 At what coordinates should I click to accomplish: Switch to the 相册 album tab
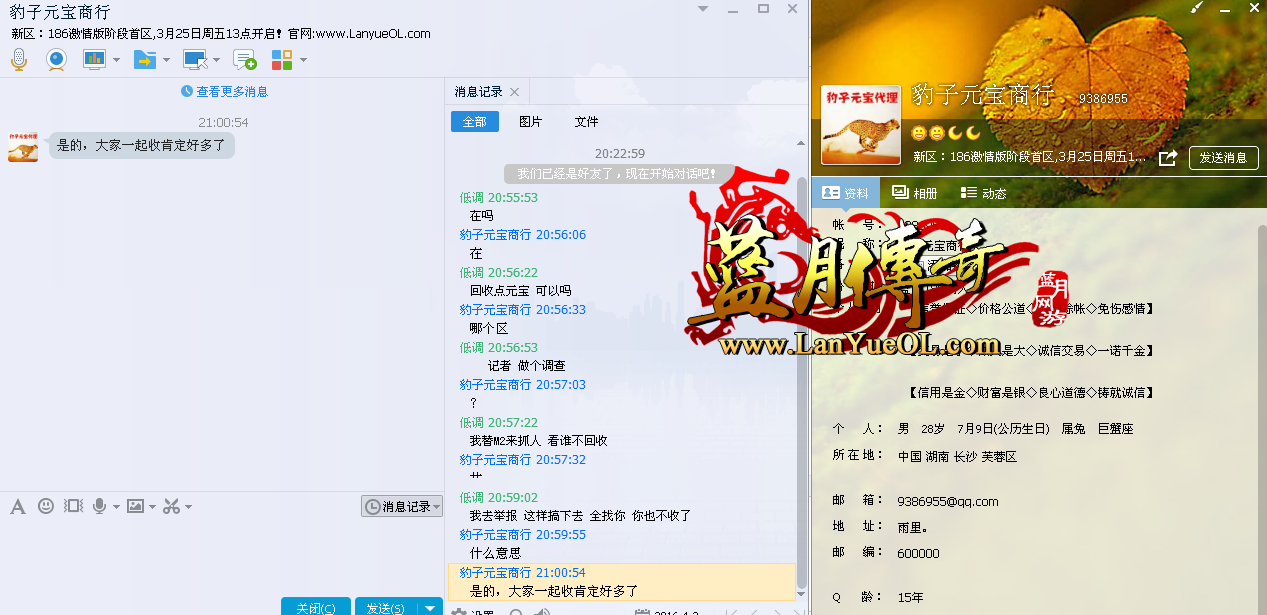[x=913, y=193]
